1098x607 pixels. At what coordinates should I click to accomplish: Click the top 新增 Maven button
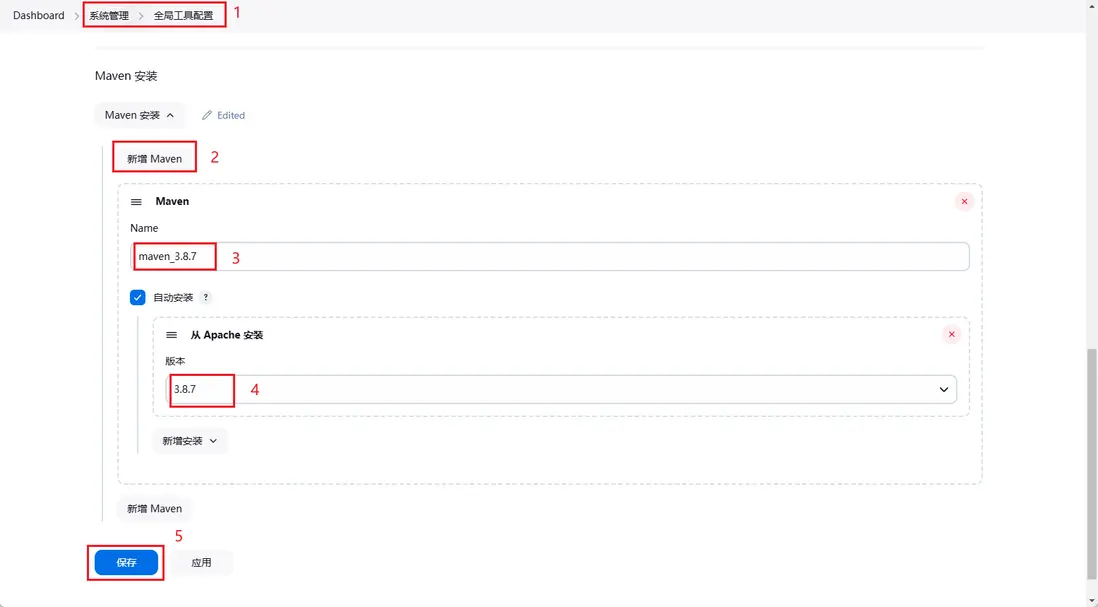click(x=154, y=159)
